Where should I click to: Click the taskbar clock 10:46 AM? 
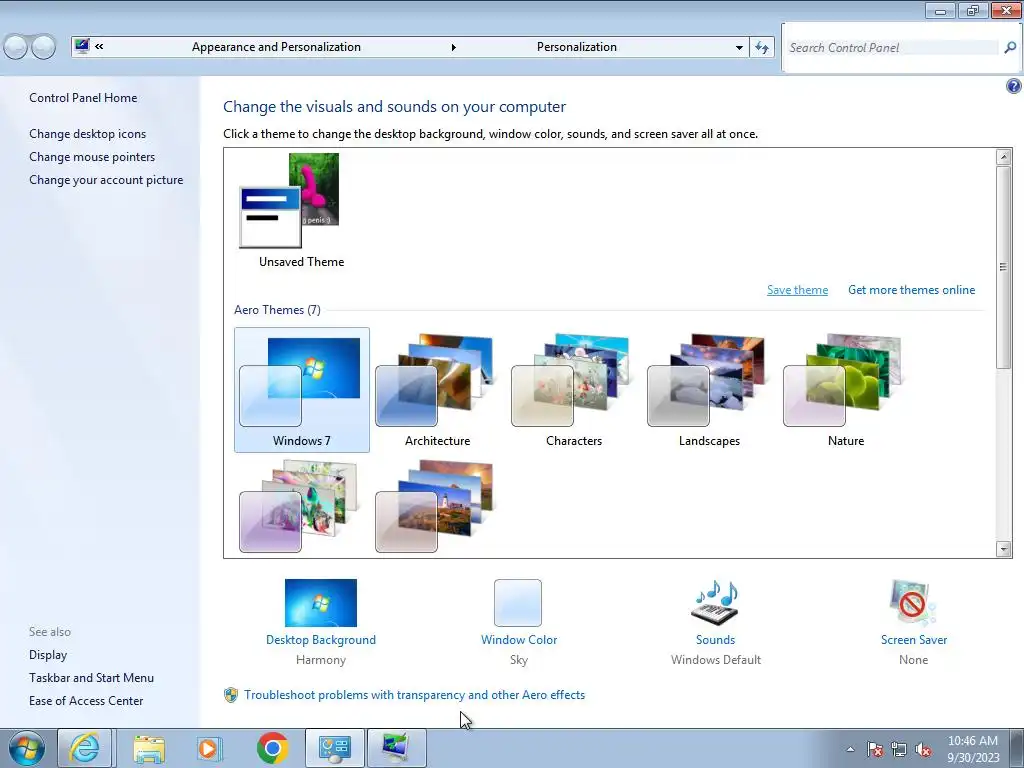pos(973,749)
